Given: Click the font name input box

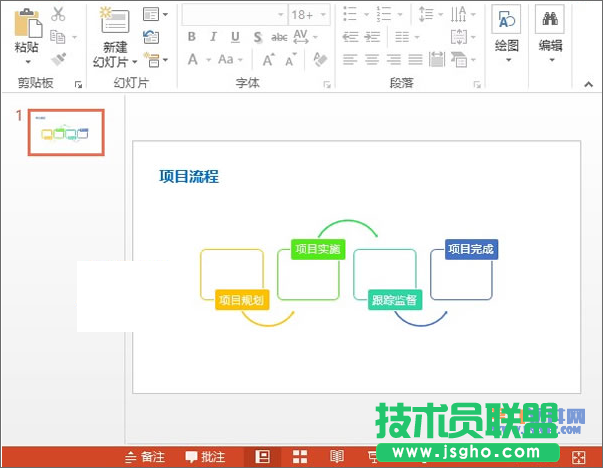Looking at the screenshot, I should [x=235, y=15].
